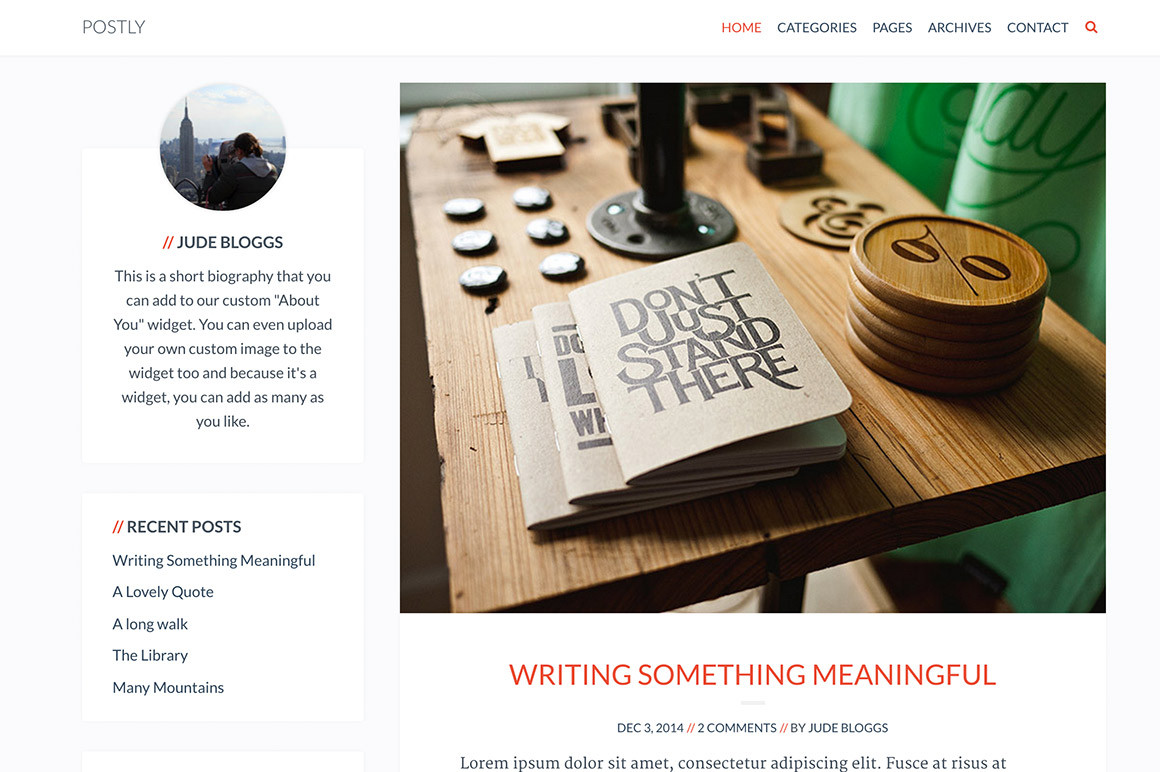Go to the HOME menu item
The image size is (1160, 772).
click(x=741, y=27)
